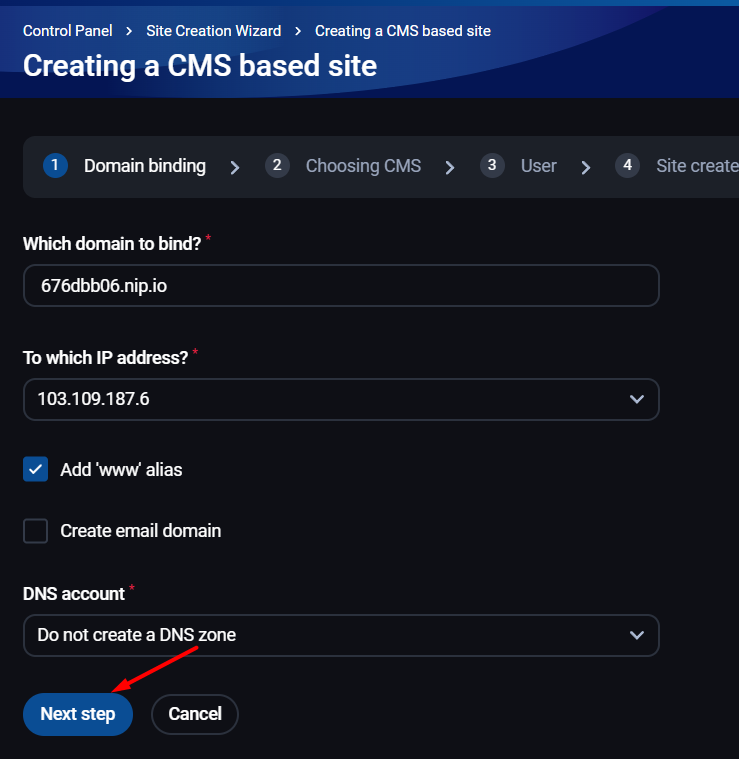Viewport: 739px width, 759px height.
Task: Enable the Create email domain checkbox
Action: [x=35, y=531]
